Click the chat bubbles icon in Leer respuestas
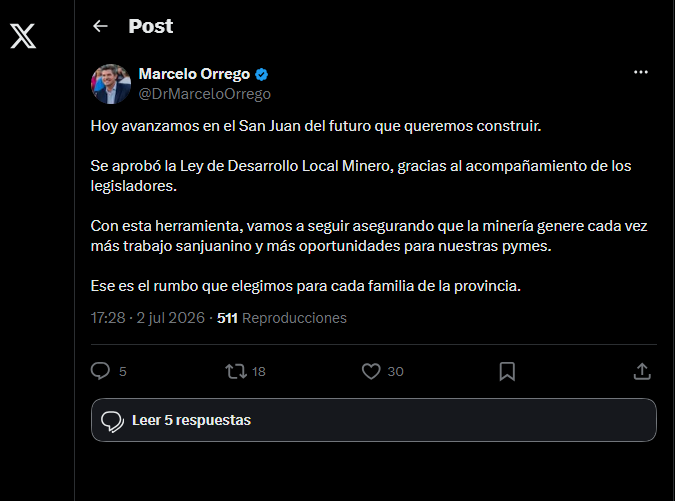 112,422
